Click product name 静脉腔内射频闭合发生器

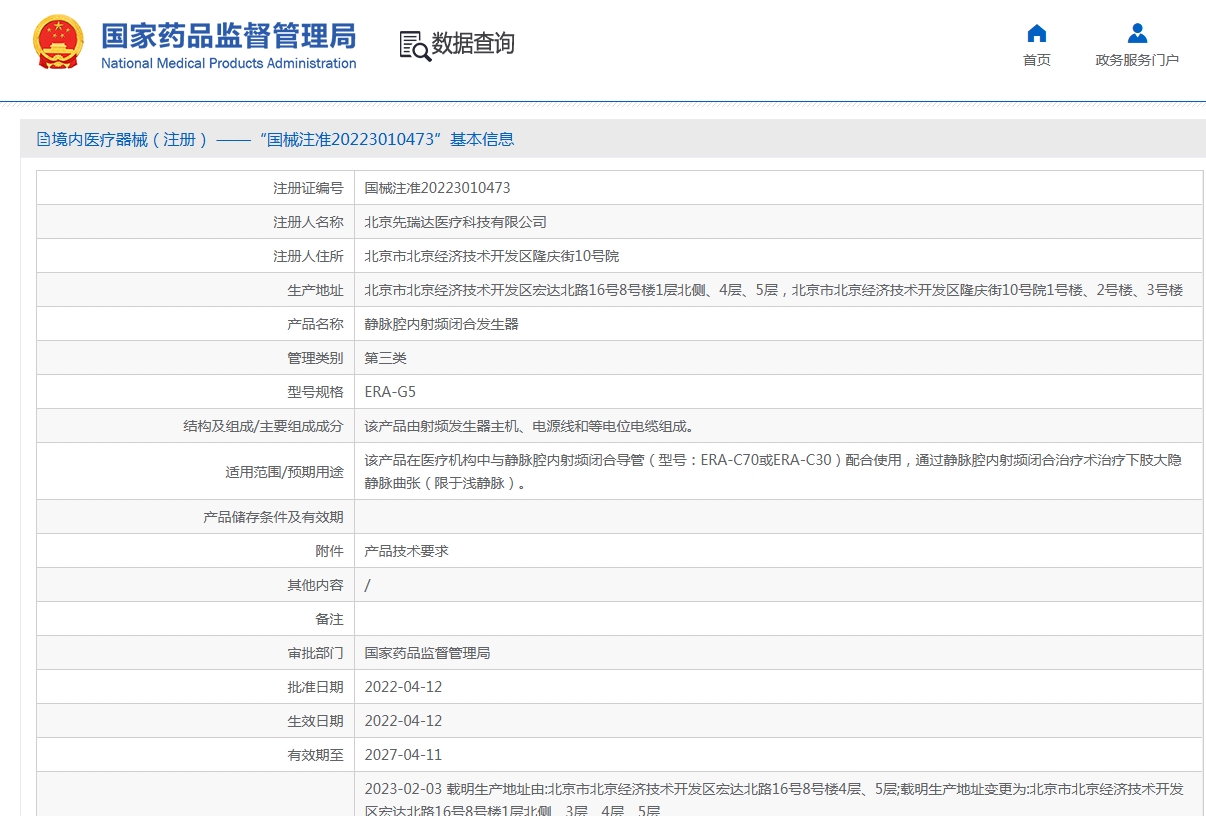click(441, 324)
